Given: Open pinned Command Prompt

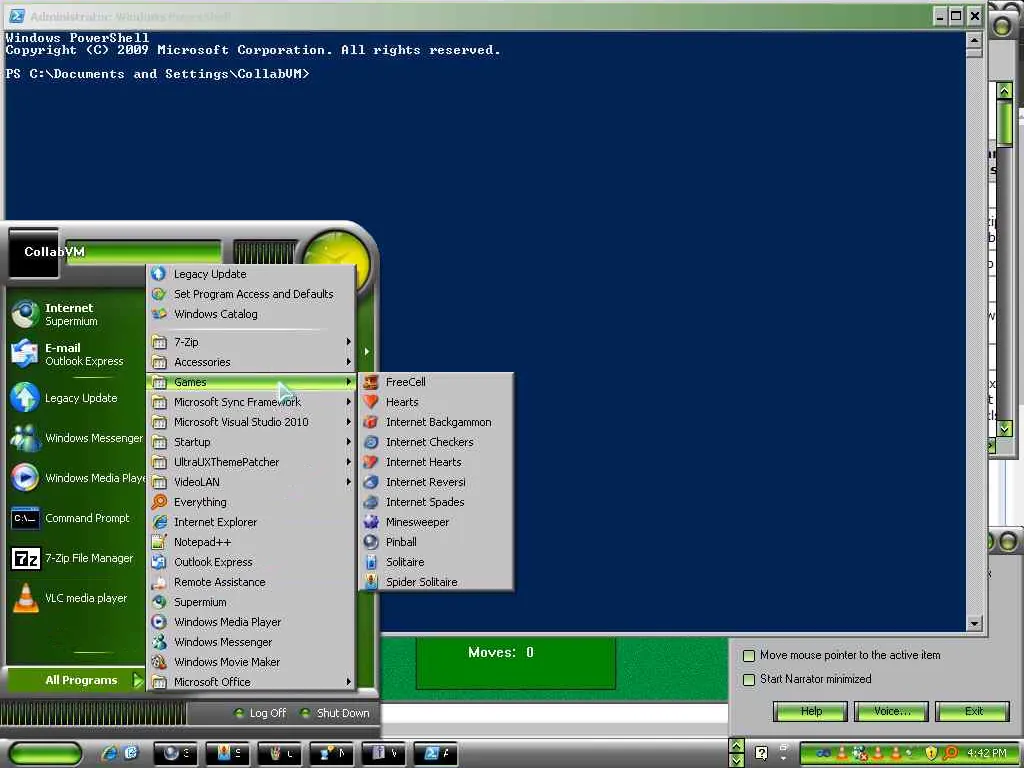Looking at the screenshot, I should click(x=75, y=519).
